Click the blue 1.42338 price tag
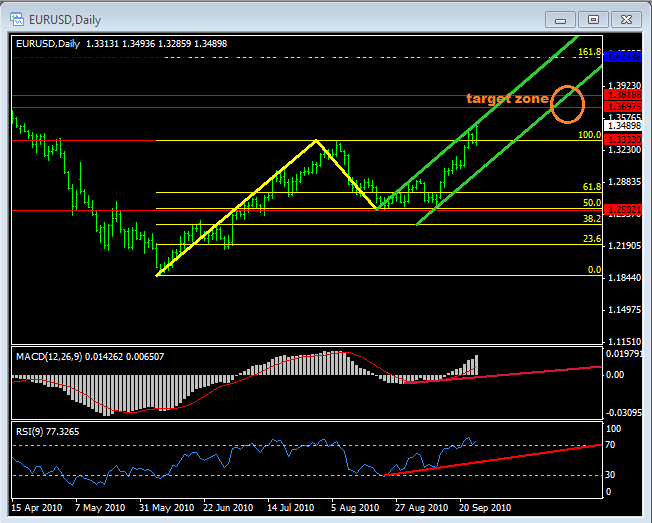652x523 pixels. click(x=622, y=57)
